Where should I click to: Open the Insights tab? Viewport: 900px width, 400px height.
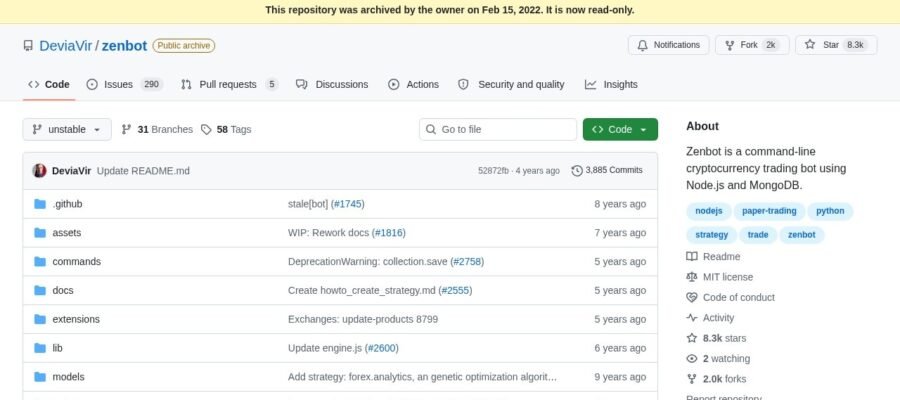[x=611, y=84]
